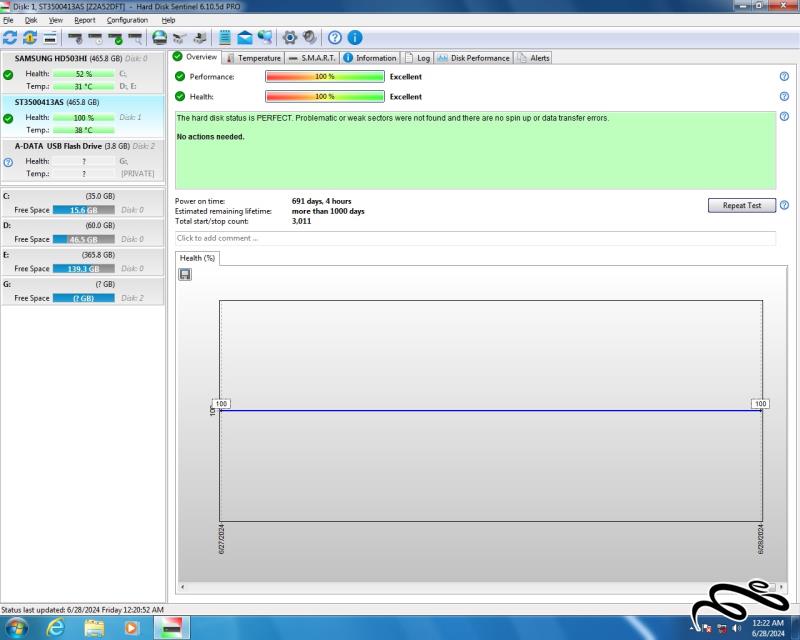Switch to the Temperature tab
800x640 pixels.
coord(254,58)
